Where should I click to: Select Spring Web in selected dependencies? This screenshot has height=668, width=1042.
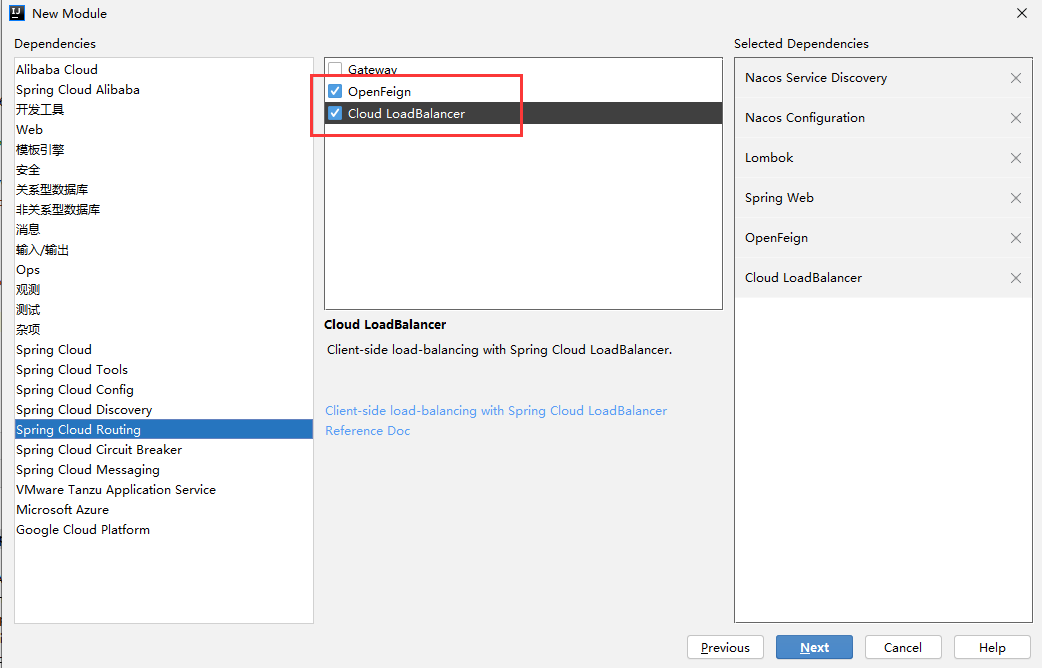pyautogui.click(x=883, y=198)
